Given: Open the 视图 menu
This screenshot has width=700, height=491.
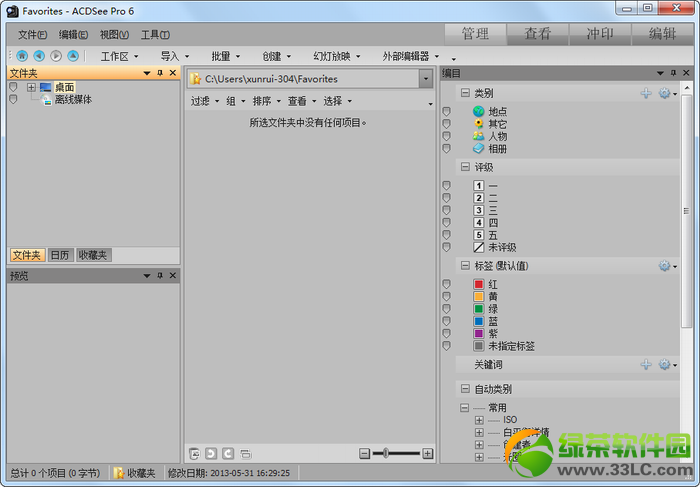Looking at the screenshot, I should click(114, 35).
